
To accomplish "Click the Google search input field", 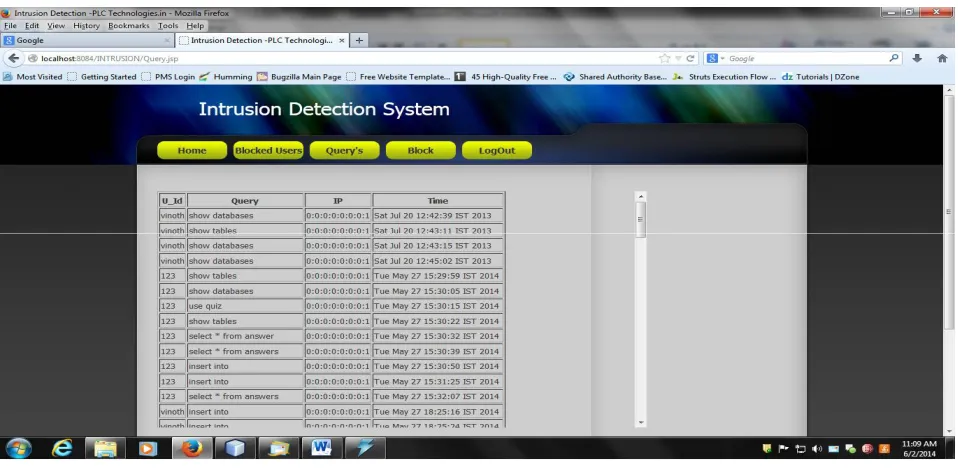I will (806, 59).
